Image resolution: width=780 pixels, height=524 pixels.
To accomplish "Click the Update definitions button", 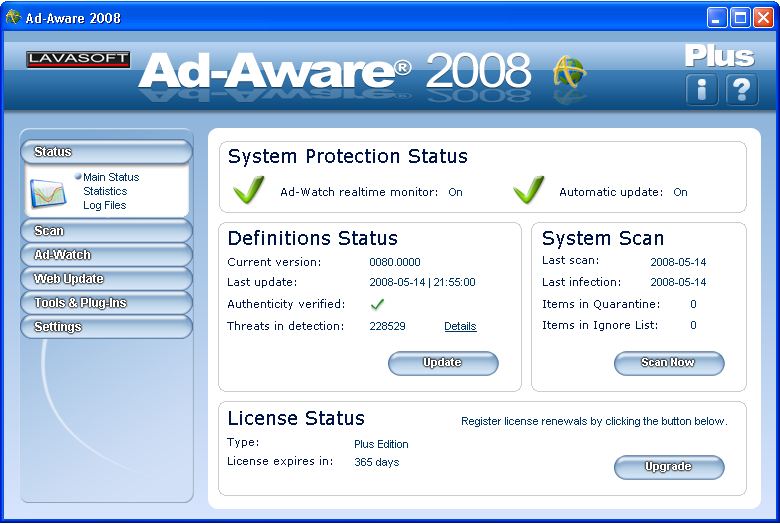I will (x=443, y=363).
